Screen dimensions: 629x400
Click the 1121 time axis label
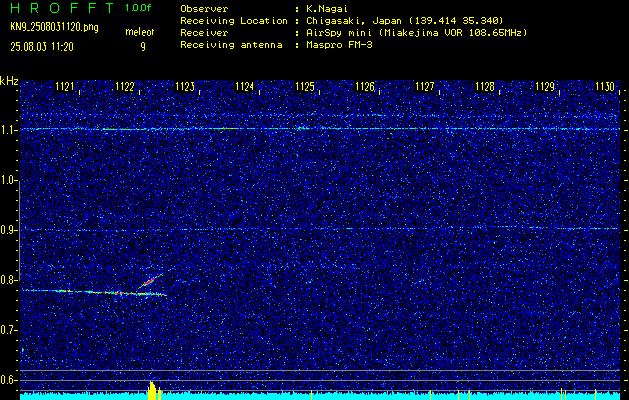click(65, 86)
